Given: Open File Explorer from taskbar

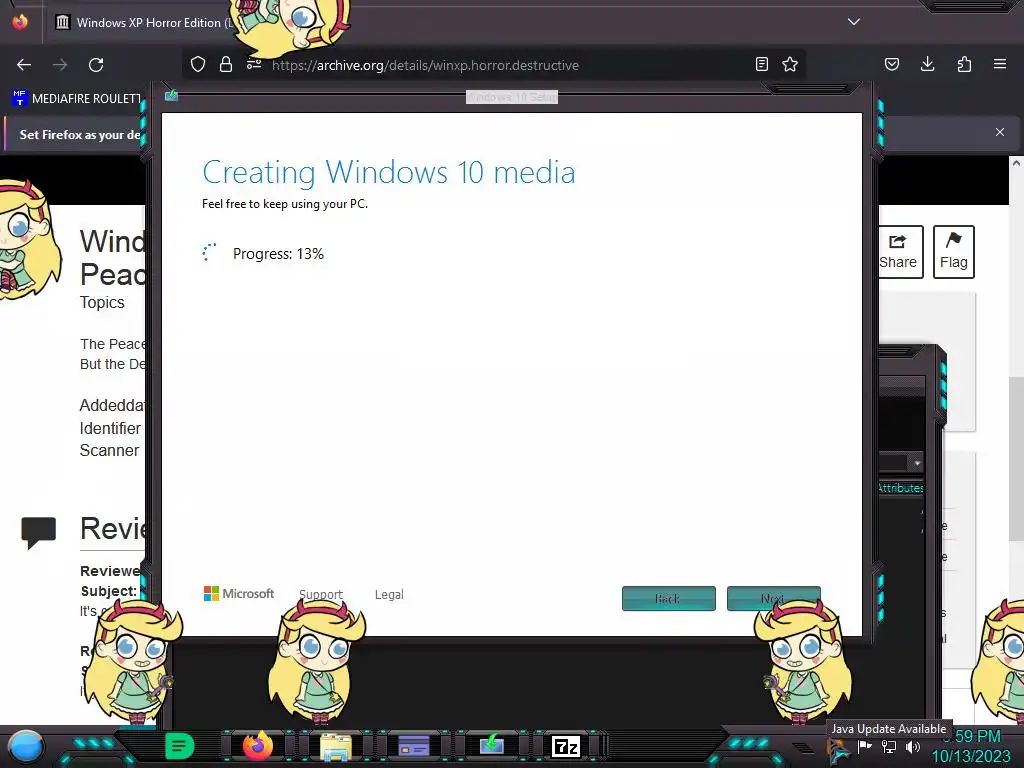Looking at the screenshot, I should 336,746.
